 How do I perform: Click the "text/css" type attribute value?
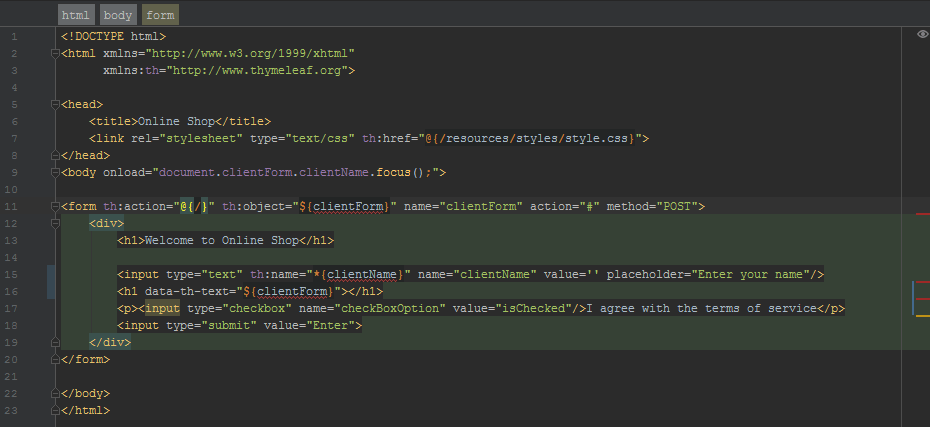[x=320, y=139]
